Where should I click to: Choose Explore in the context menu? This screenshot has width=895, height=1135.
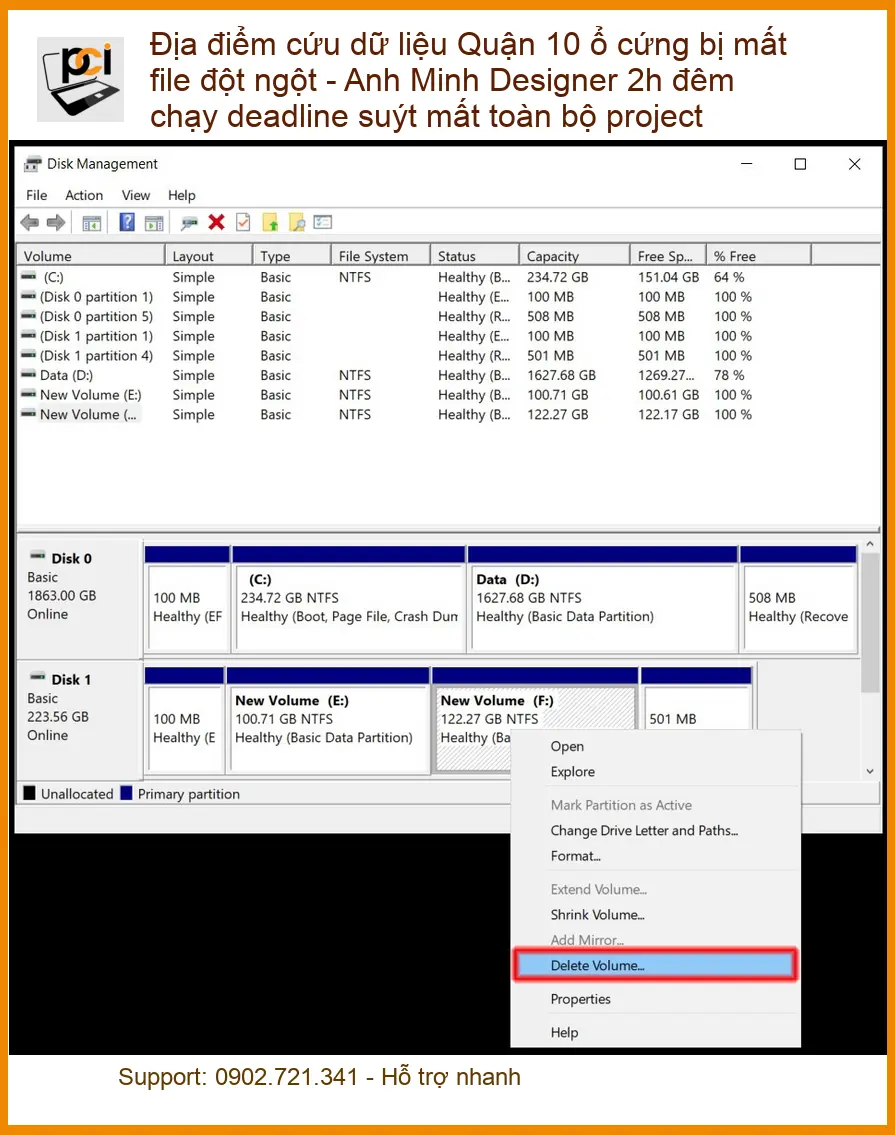[655, 772]
